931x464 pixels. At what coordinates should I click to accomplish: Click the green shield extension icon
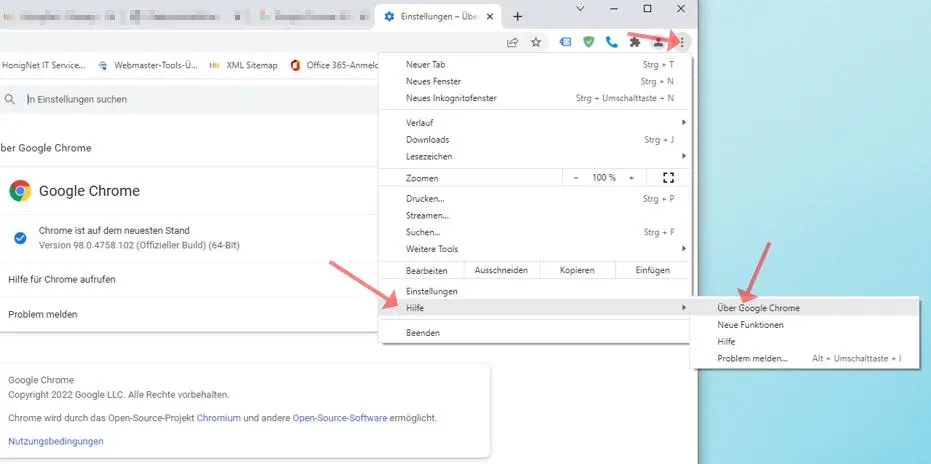(588, 42)
